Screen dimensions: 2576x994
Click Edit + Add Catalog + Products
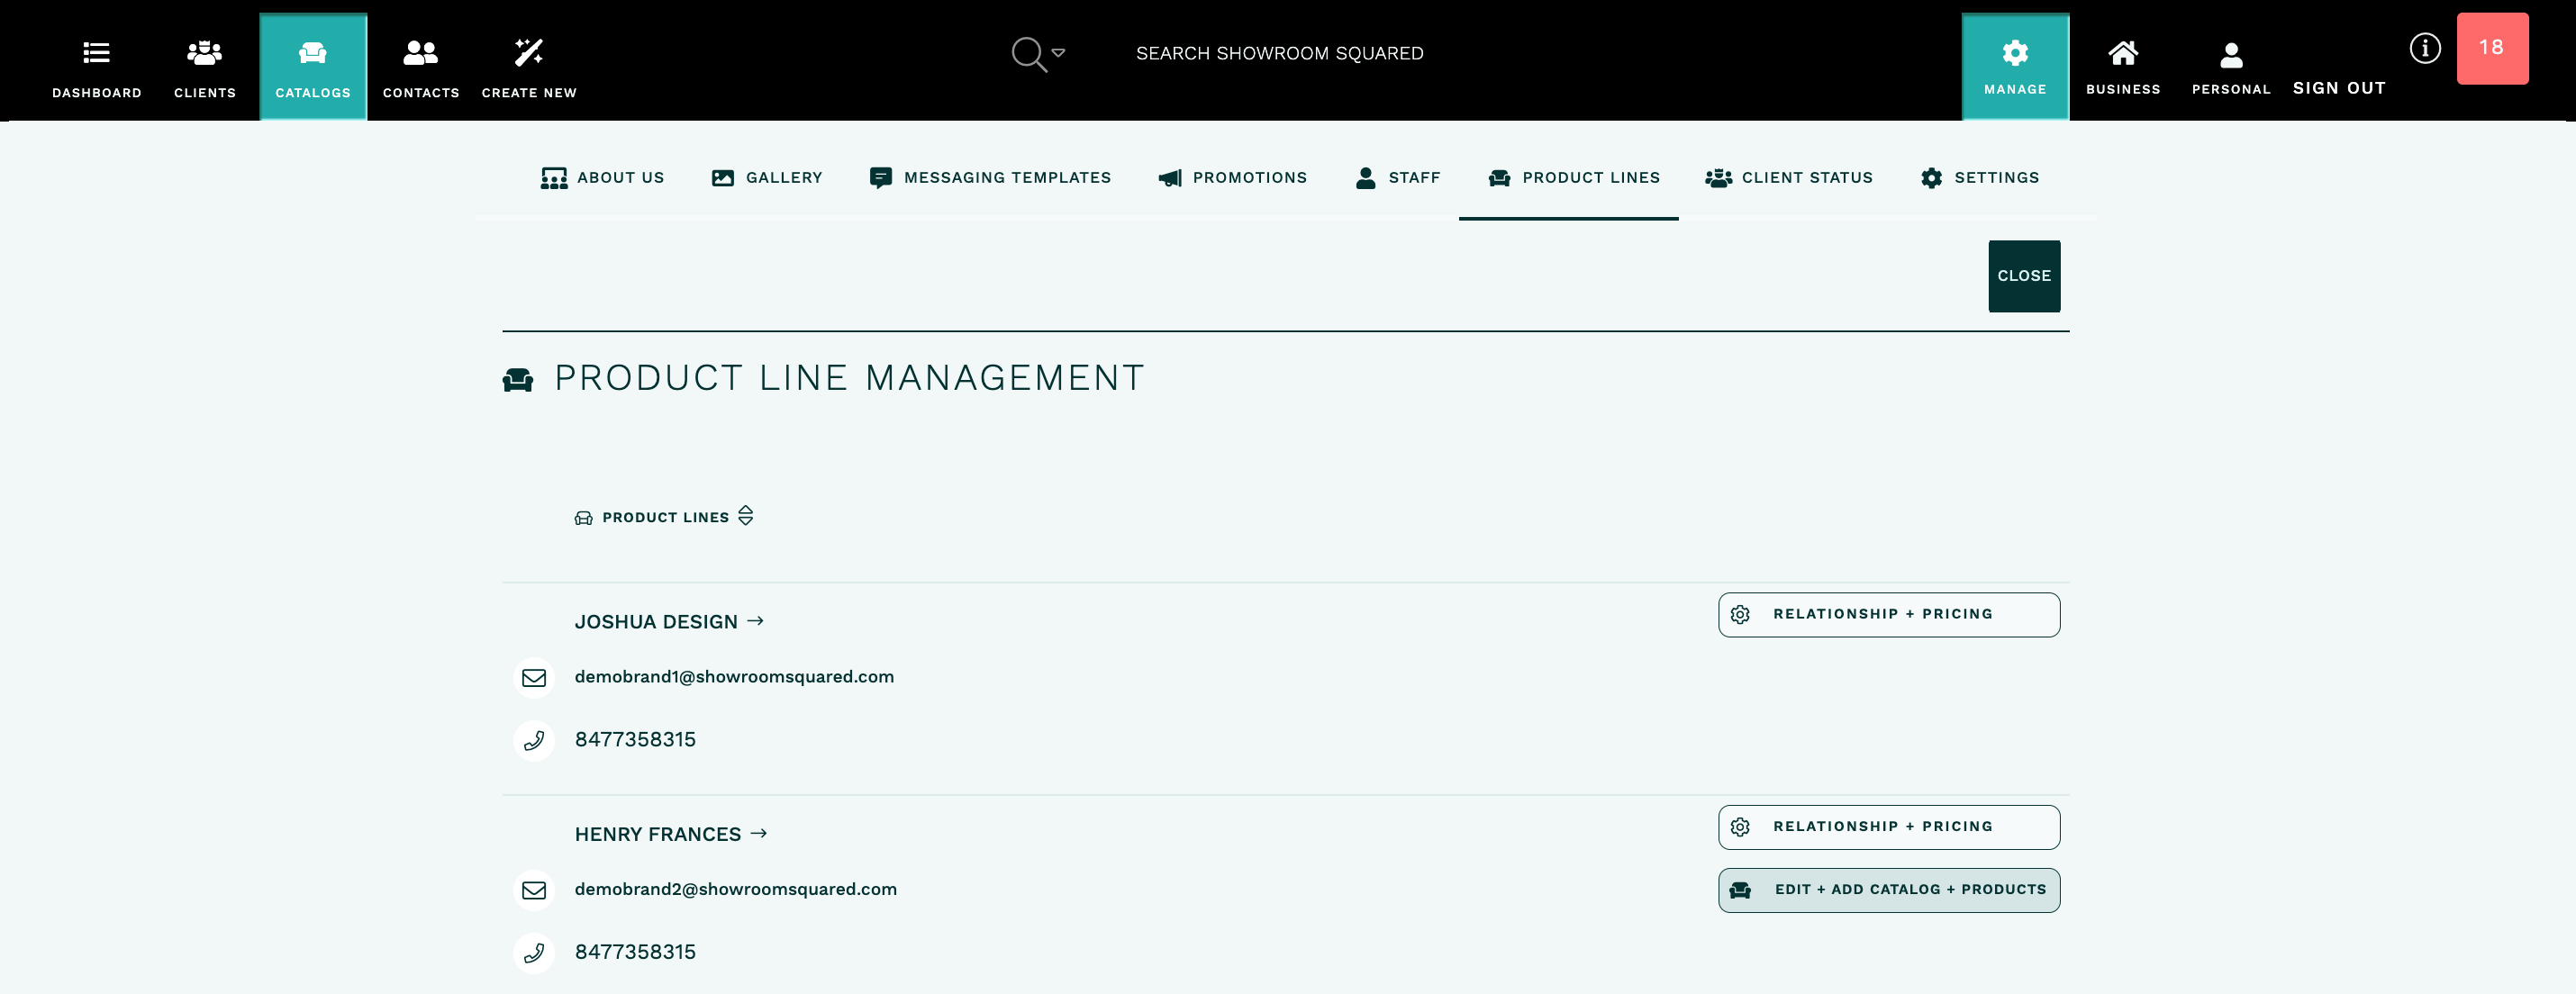(1888, 889)
